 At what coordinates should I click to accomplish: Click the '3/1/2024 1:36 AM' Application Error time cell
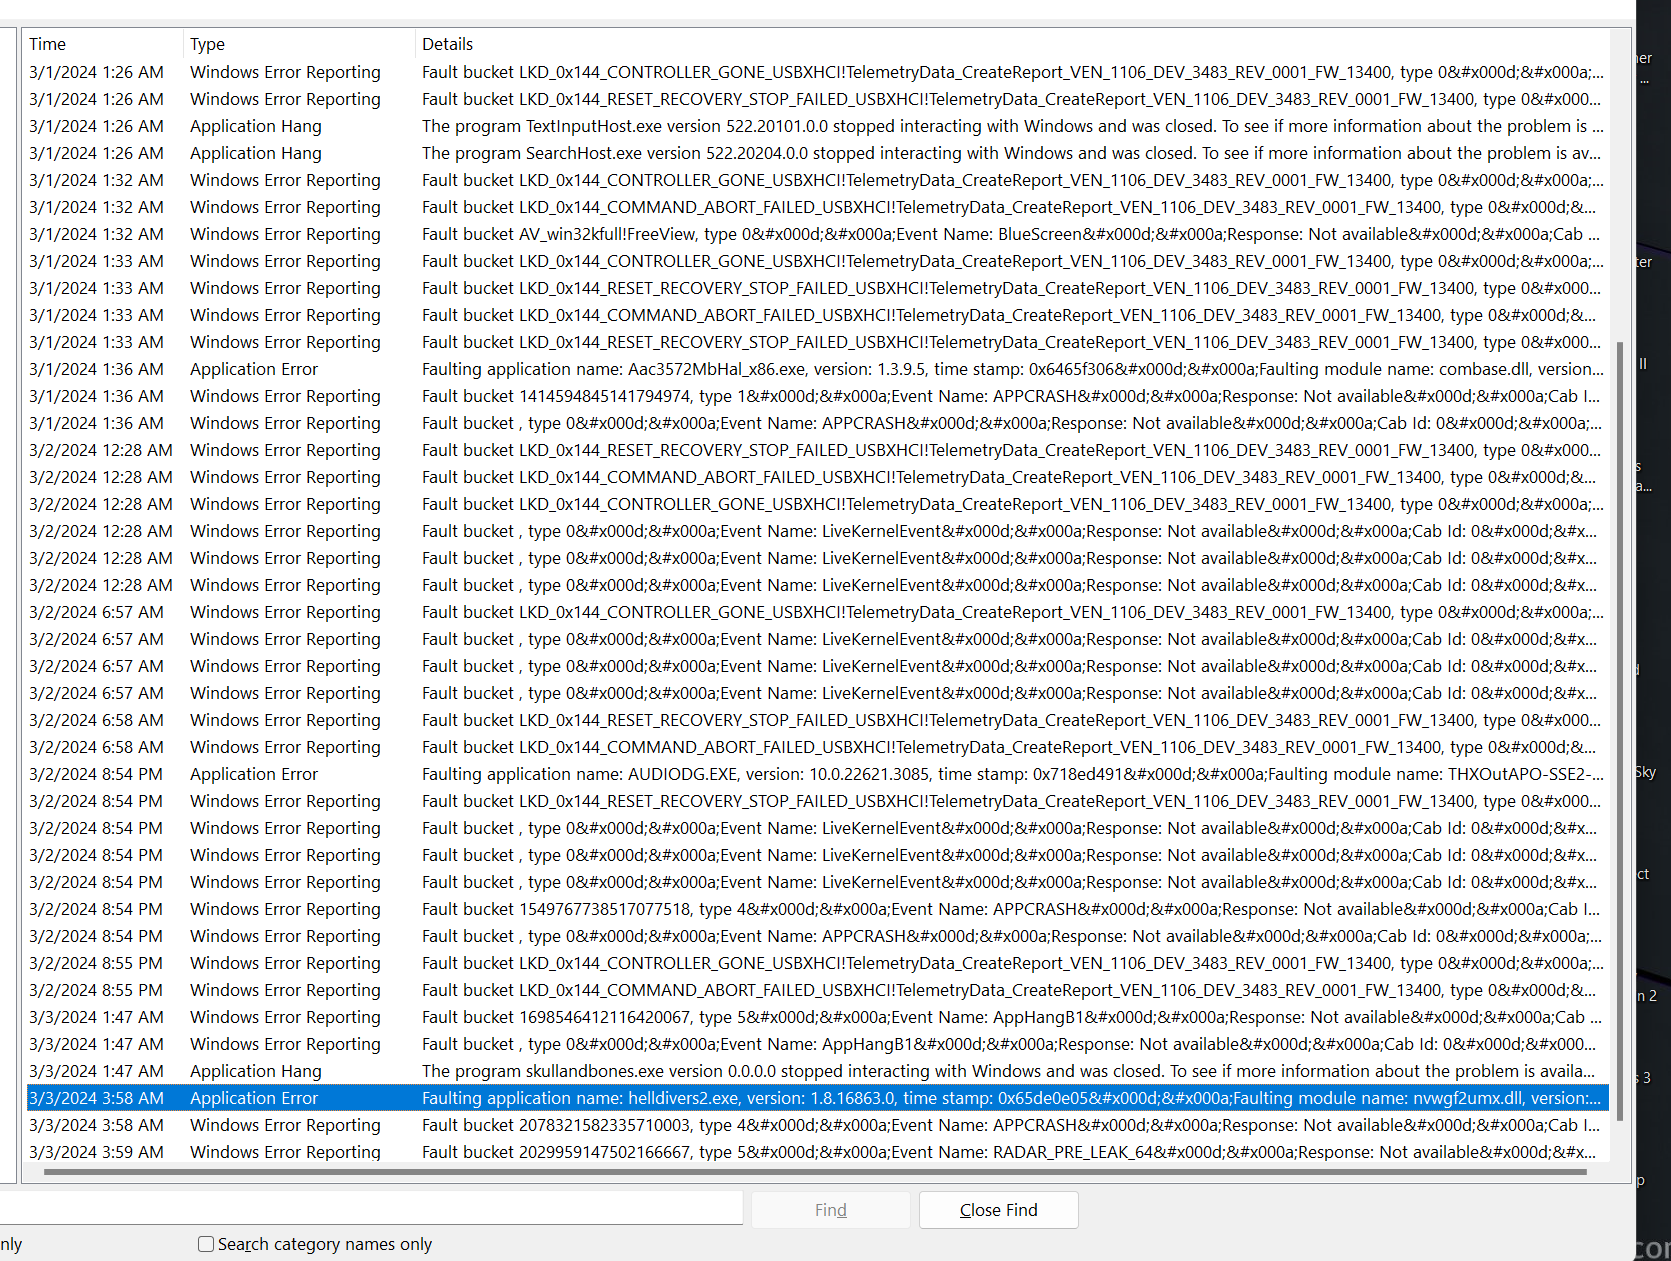(x=96, y=369)
